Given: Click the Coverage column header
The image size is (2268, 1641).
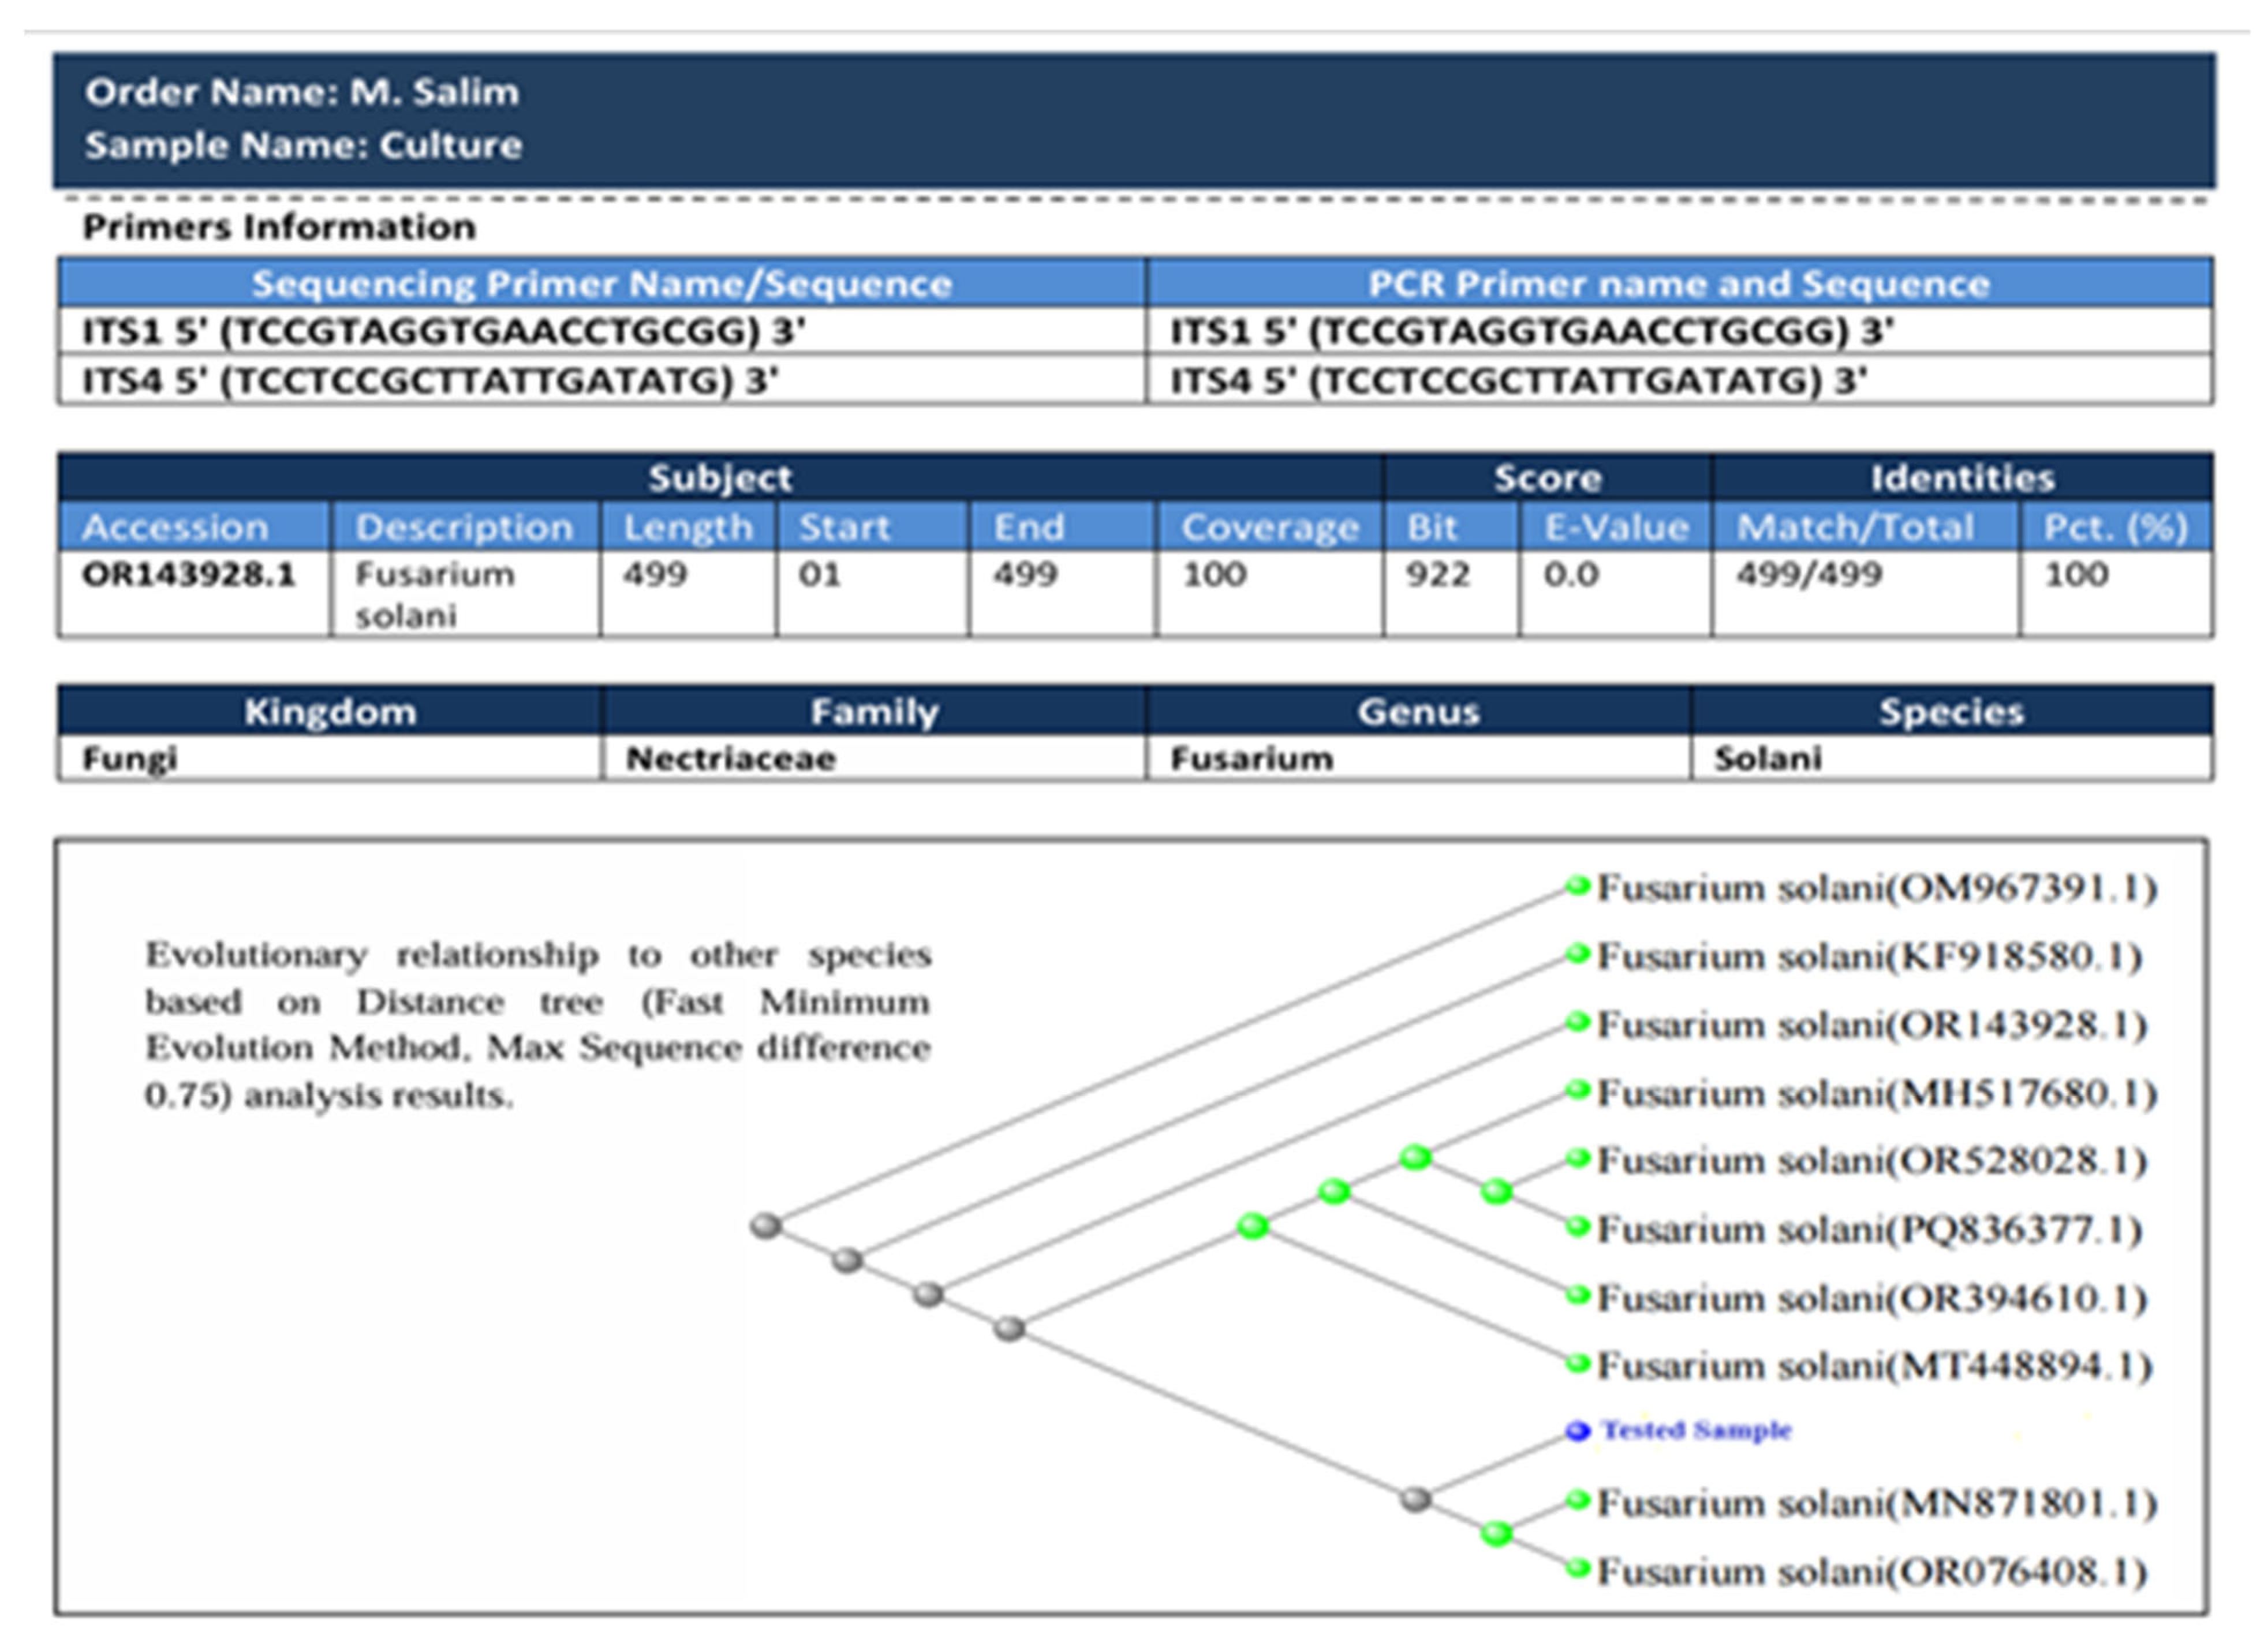Looking at the screenshot, I should (1270, 527).
